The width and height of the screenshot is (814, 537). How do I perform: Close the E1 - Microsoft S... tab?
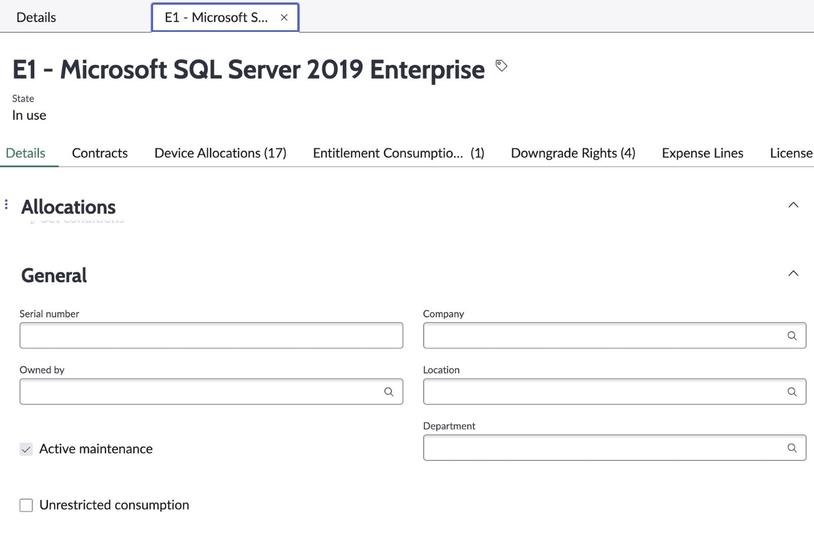click(284, 18)
